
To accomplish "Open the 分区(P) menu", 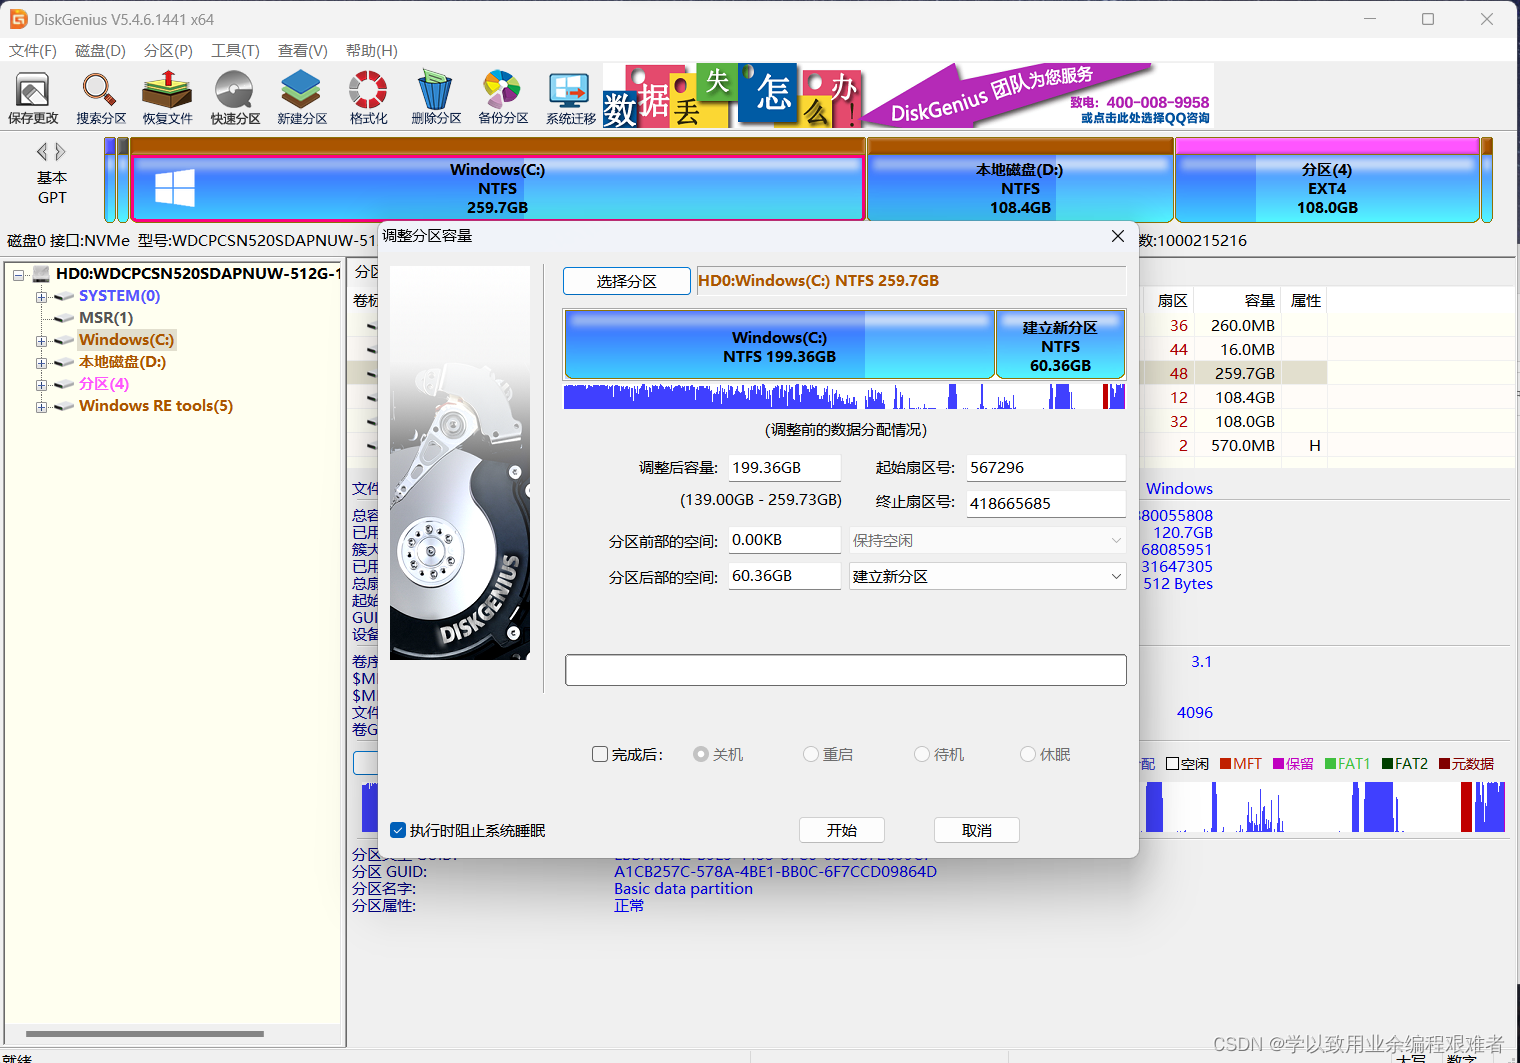I will point(167,50).
